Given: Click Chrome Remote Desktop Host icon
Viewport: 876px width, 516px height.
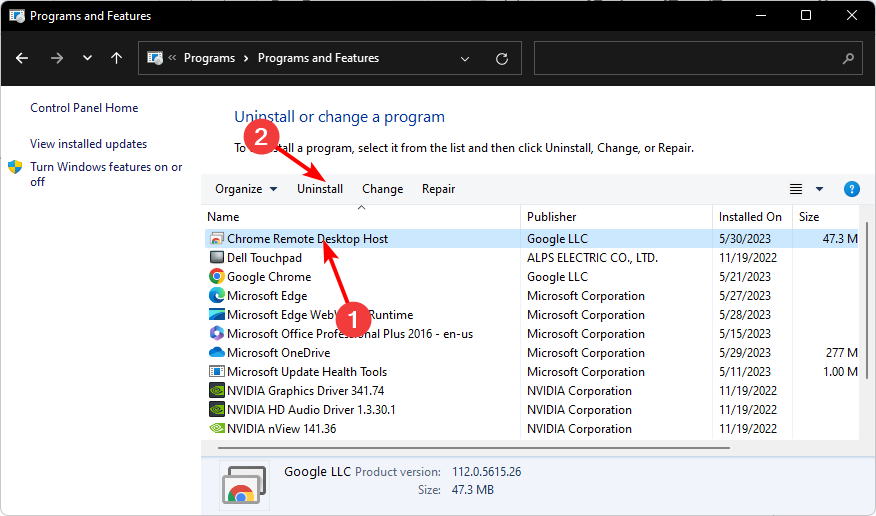Looking at the screenshot, I should click(216, 239).
